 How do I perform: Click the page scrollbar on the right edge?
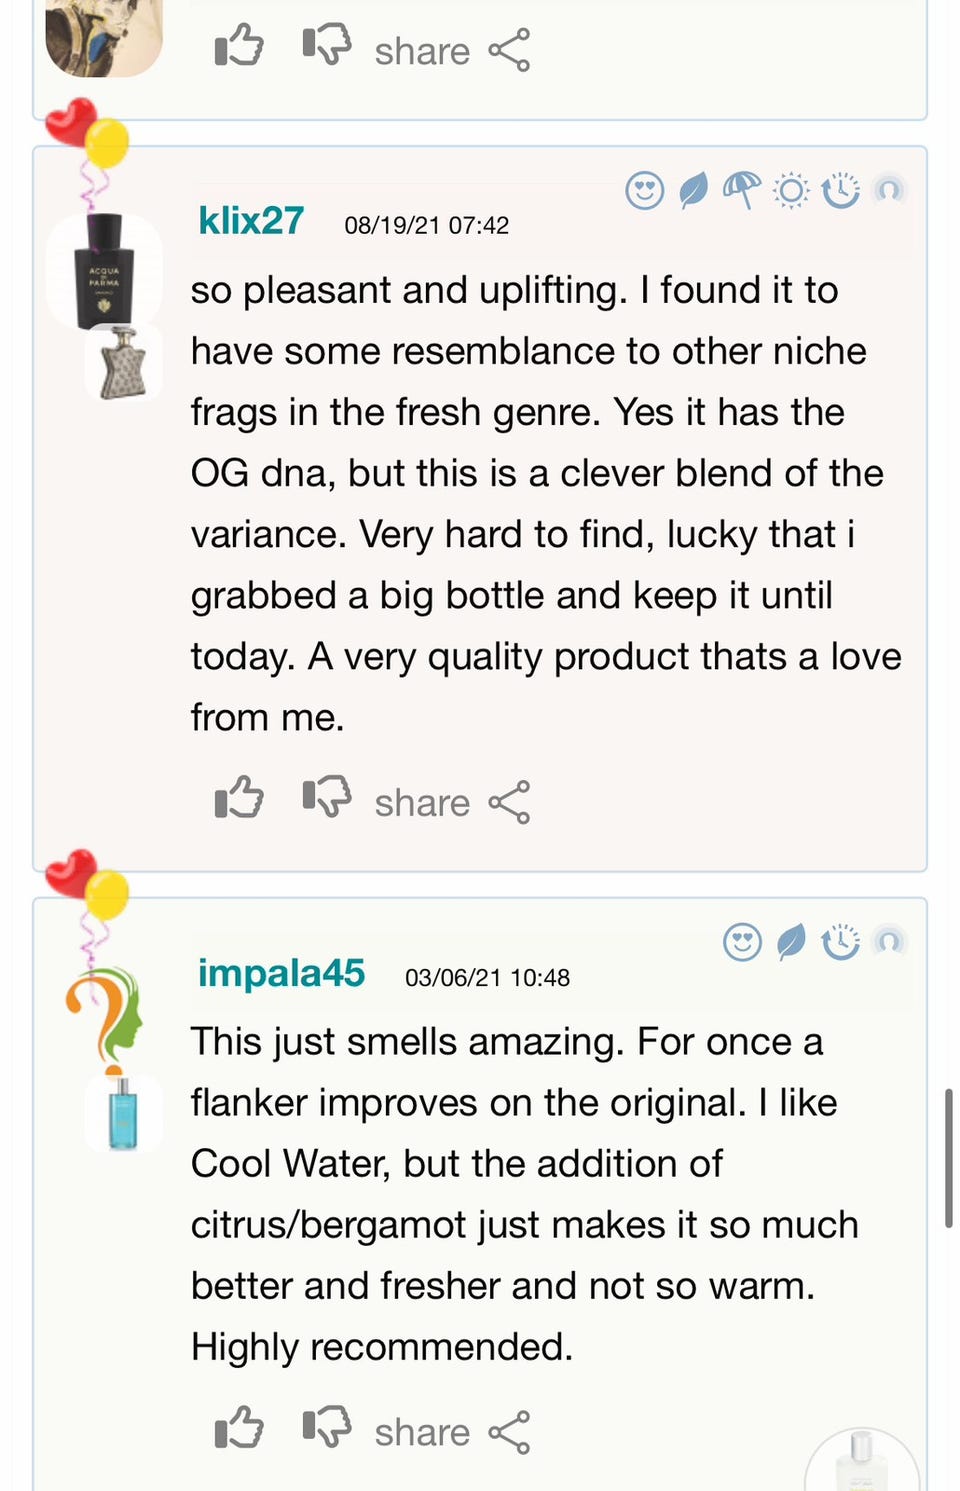coord(948,1158)
